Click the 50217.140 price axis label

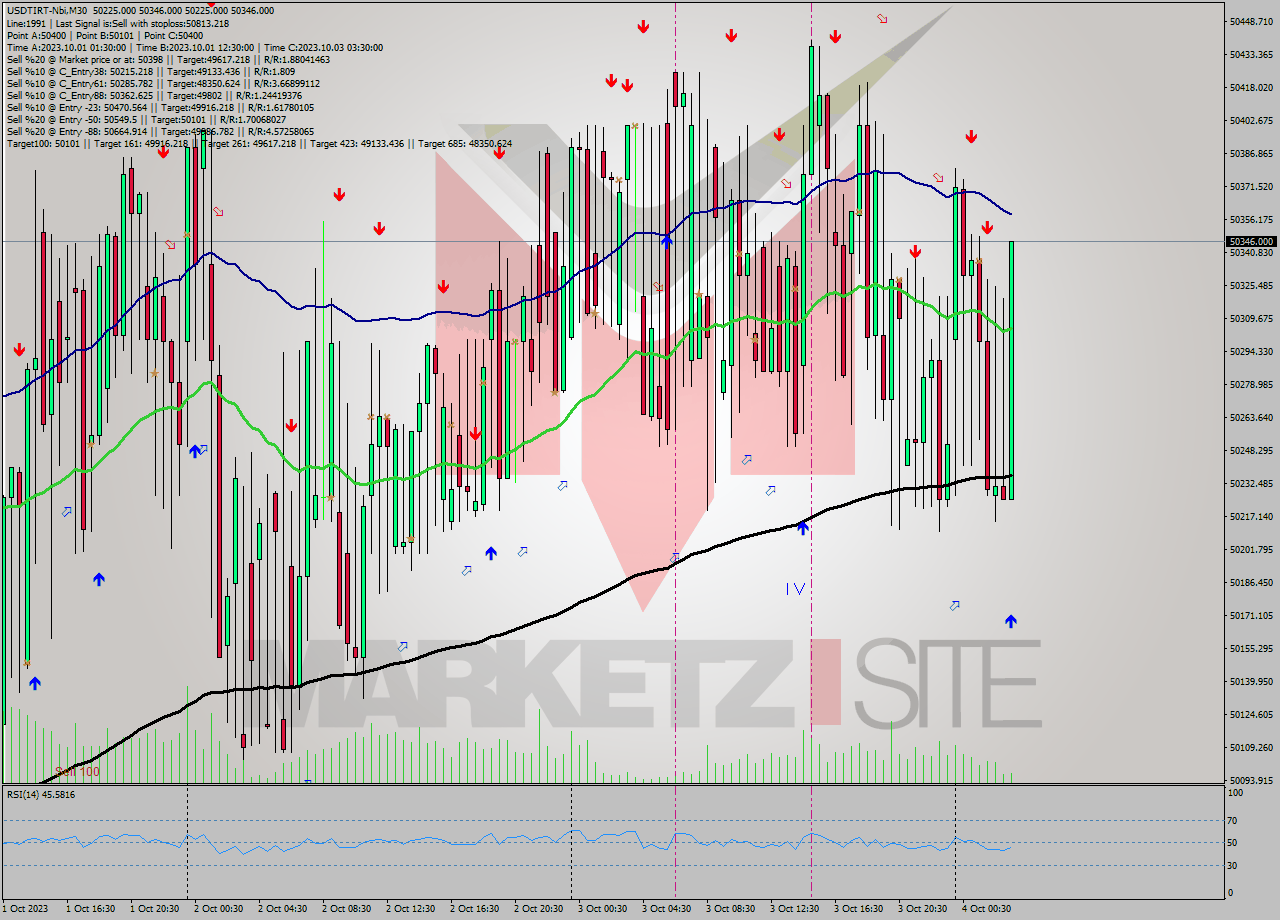click(x=1250, y=516)
